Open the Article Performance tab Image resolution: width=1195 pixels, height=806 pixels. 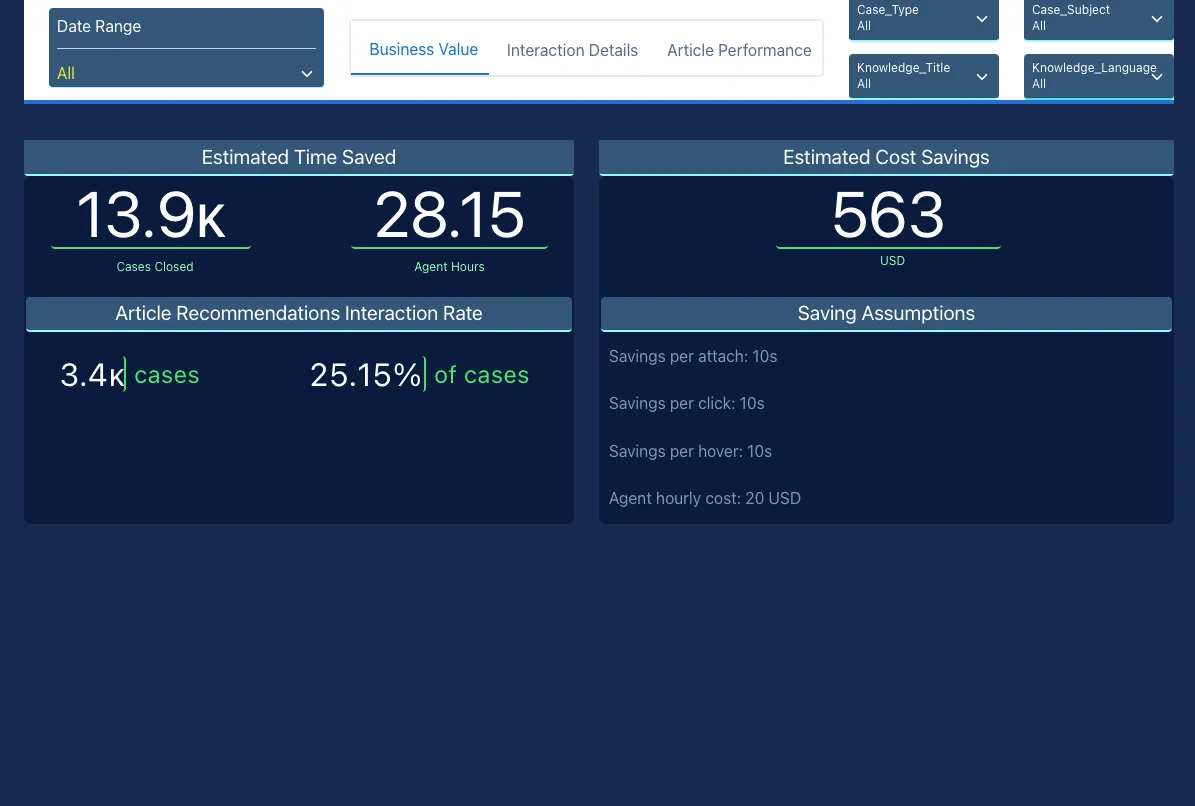[739, 50]
